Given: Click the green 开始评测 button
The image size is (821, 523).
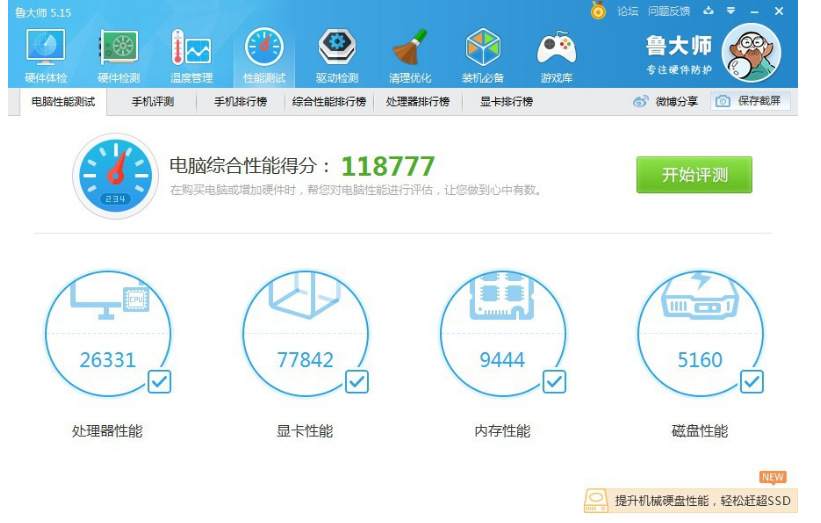Looking at the screenshot, I should [x=694, y=175].
